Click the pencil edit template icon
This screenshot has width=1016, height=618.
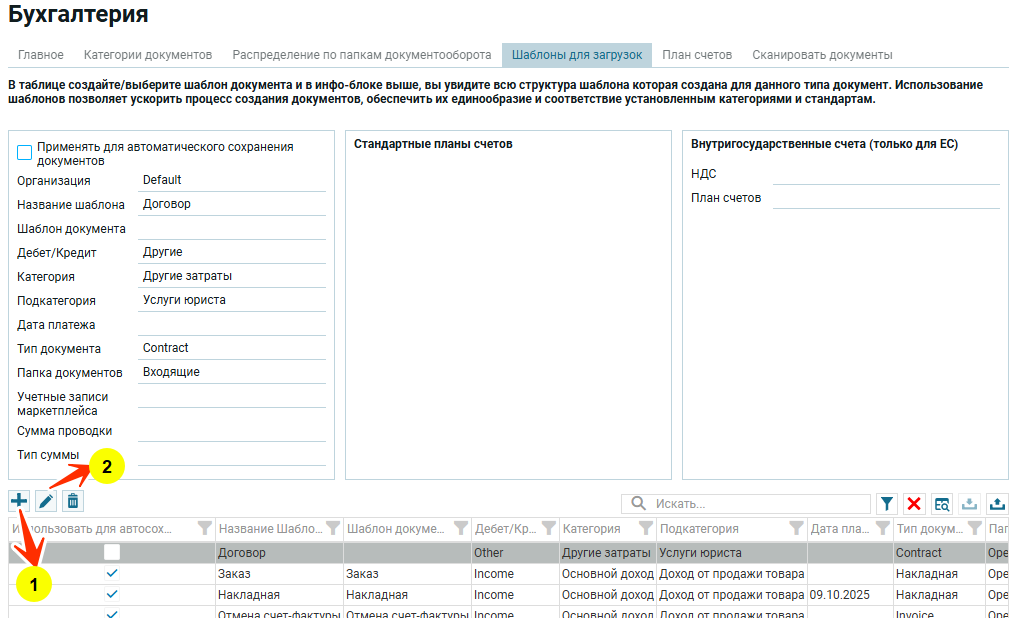(46, 500)
